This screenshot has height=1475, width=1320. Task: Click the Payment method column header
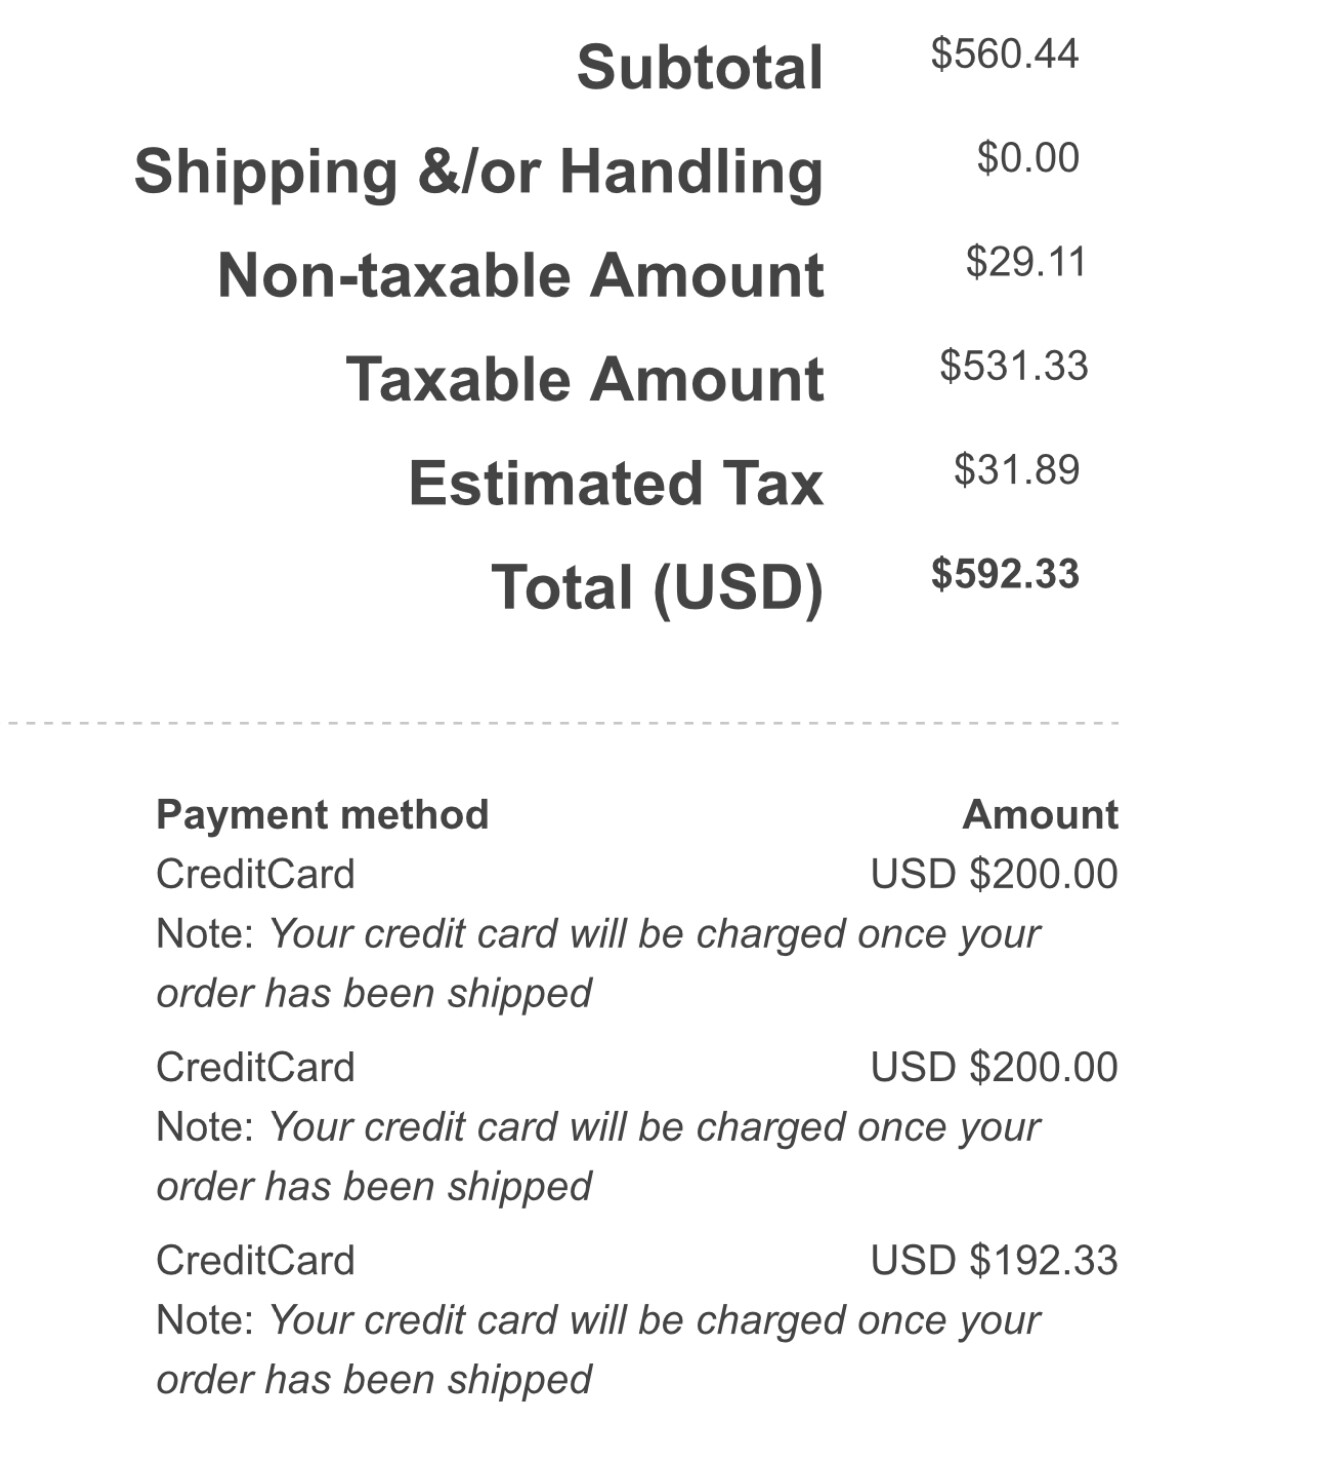coord(322,815)
